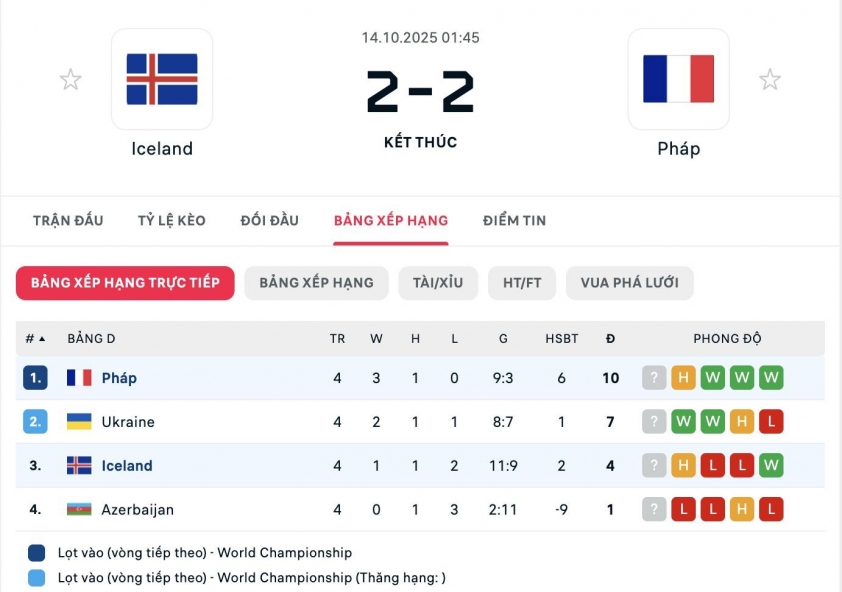Go to the ĐIỂM TIN tab

click(514, 220)
